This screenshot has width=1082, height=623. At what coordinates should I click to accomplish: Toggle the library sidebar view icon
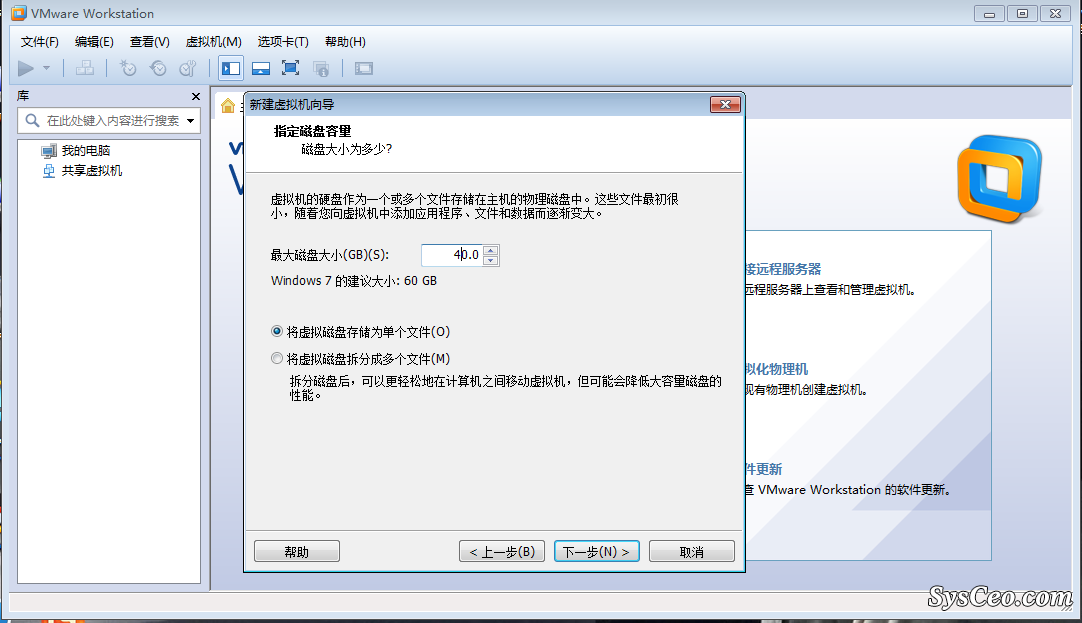230,68
